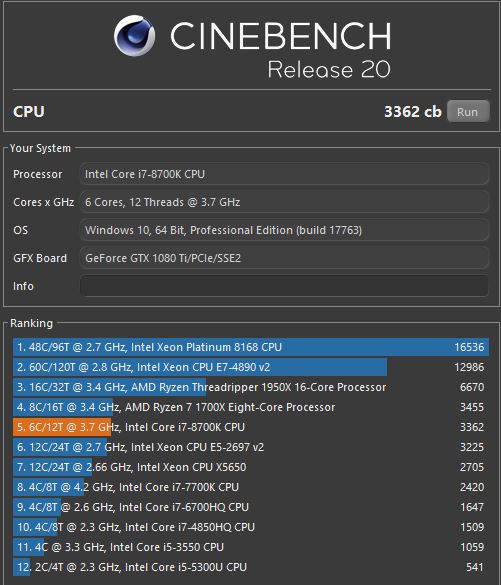Image resolution: width=501 pixels, height=585 pixels.
Task: Click the Cores x GHz field
Action: 284,202
